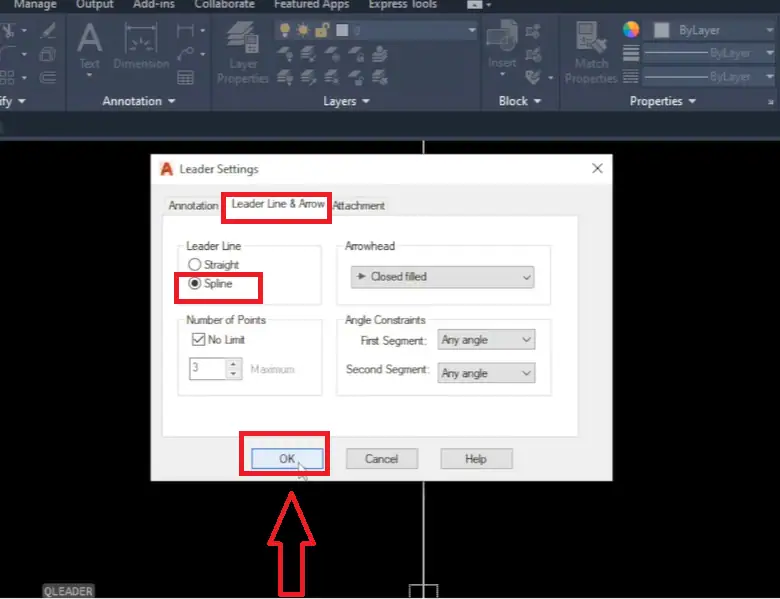The width and height of the screenshot is (780, 599).
Task: Click the Maximum points up arrow
Action: 233,364
